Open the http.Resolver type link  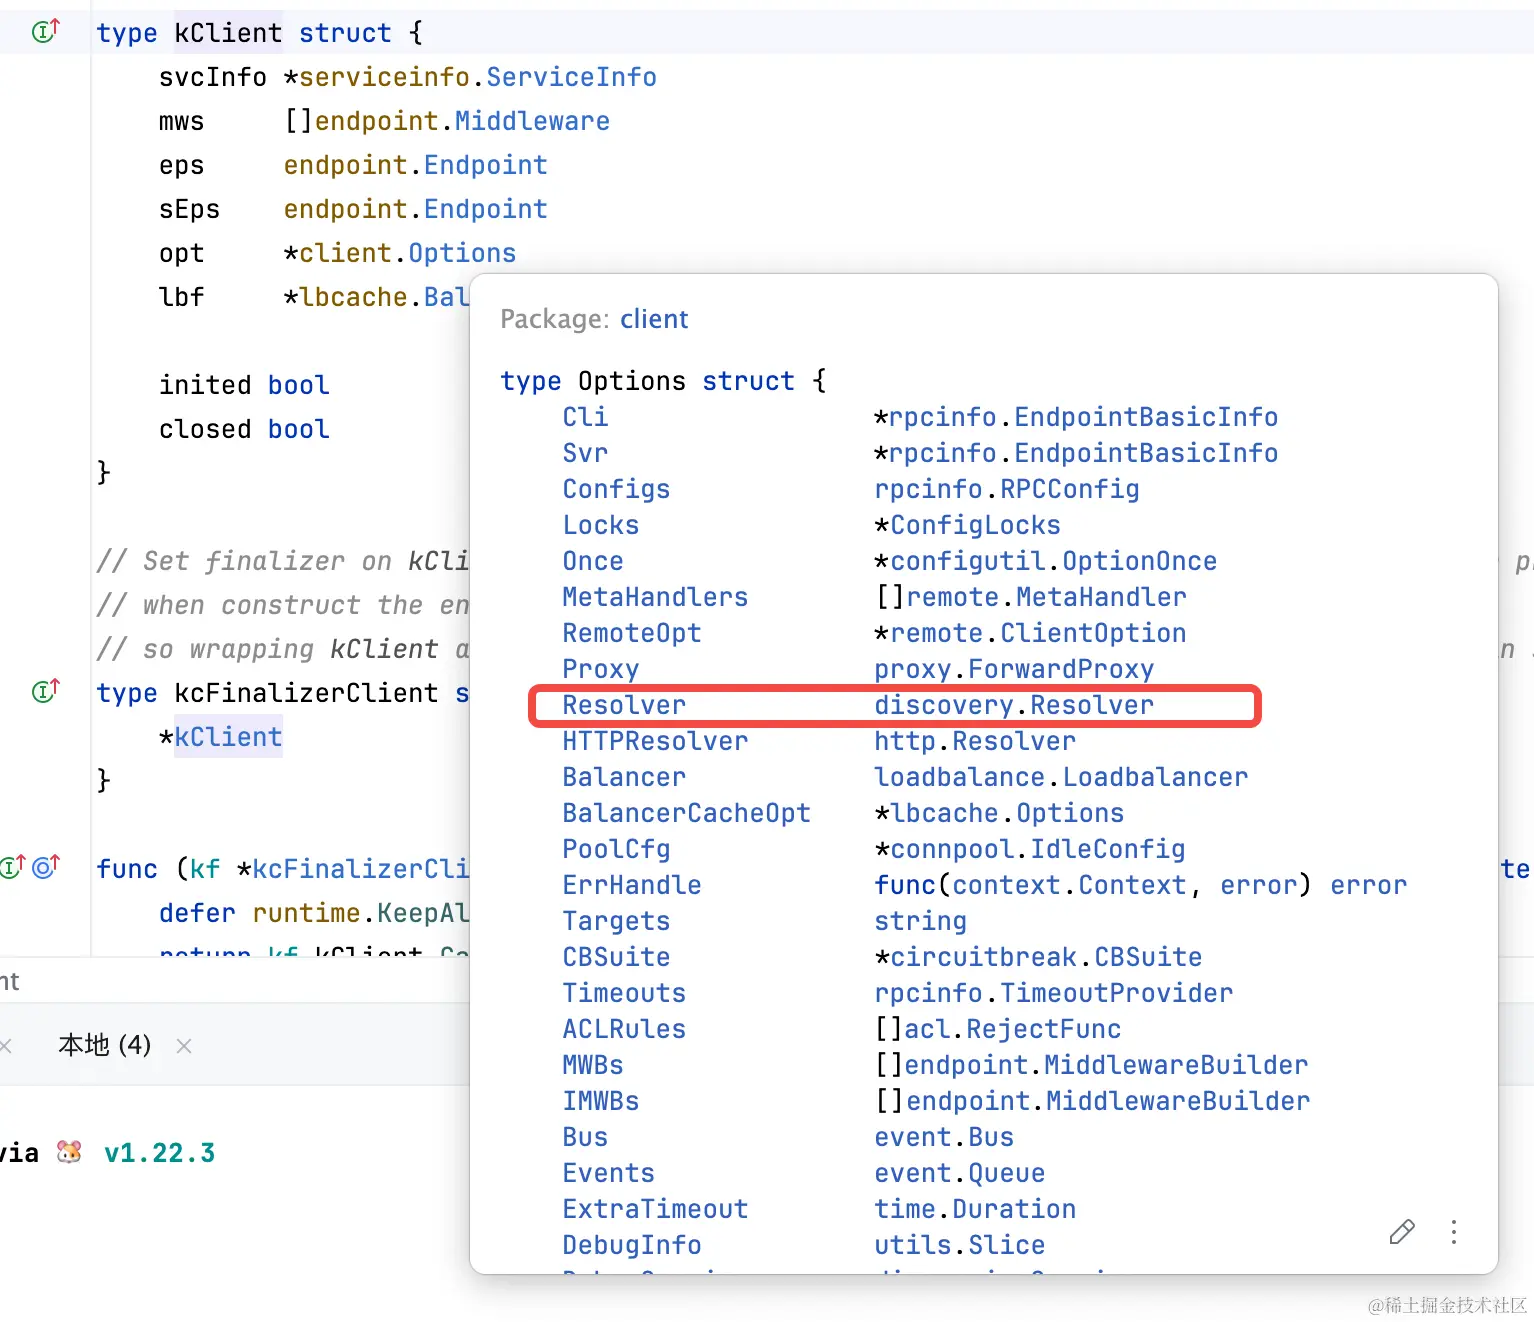(x=975, y=741)
